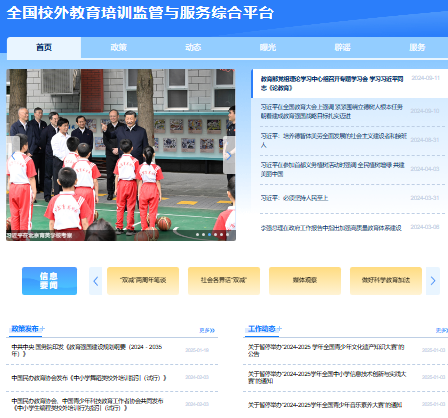Open the 媒体观察 card
Screen dimensions: 448x418
tap(305, 281)
